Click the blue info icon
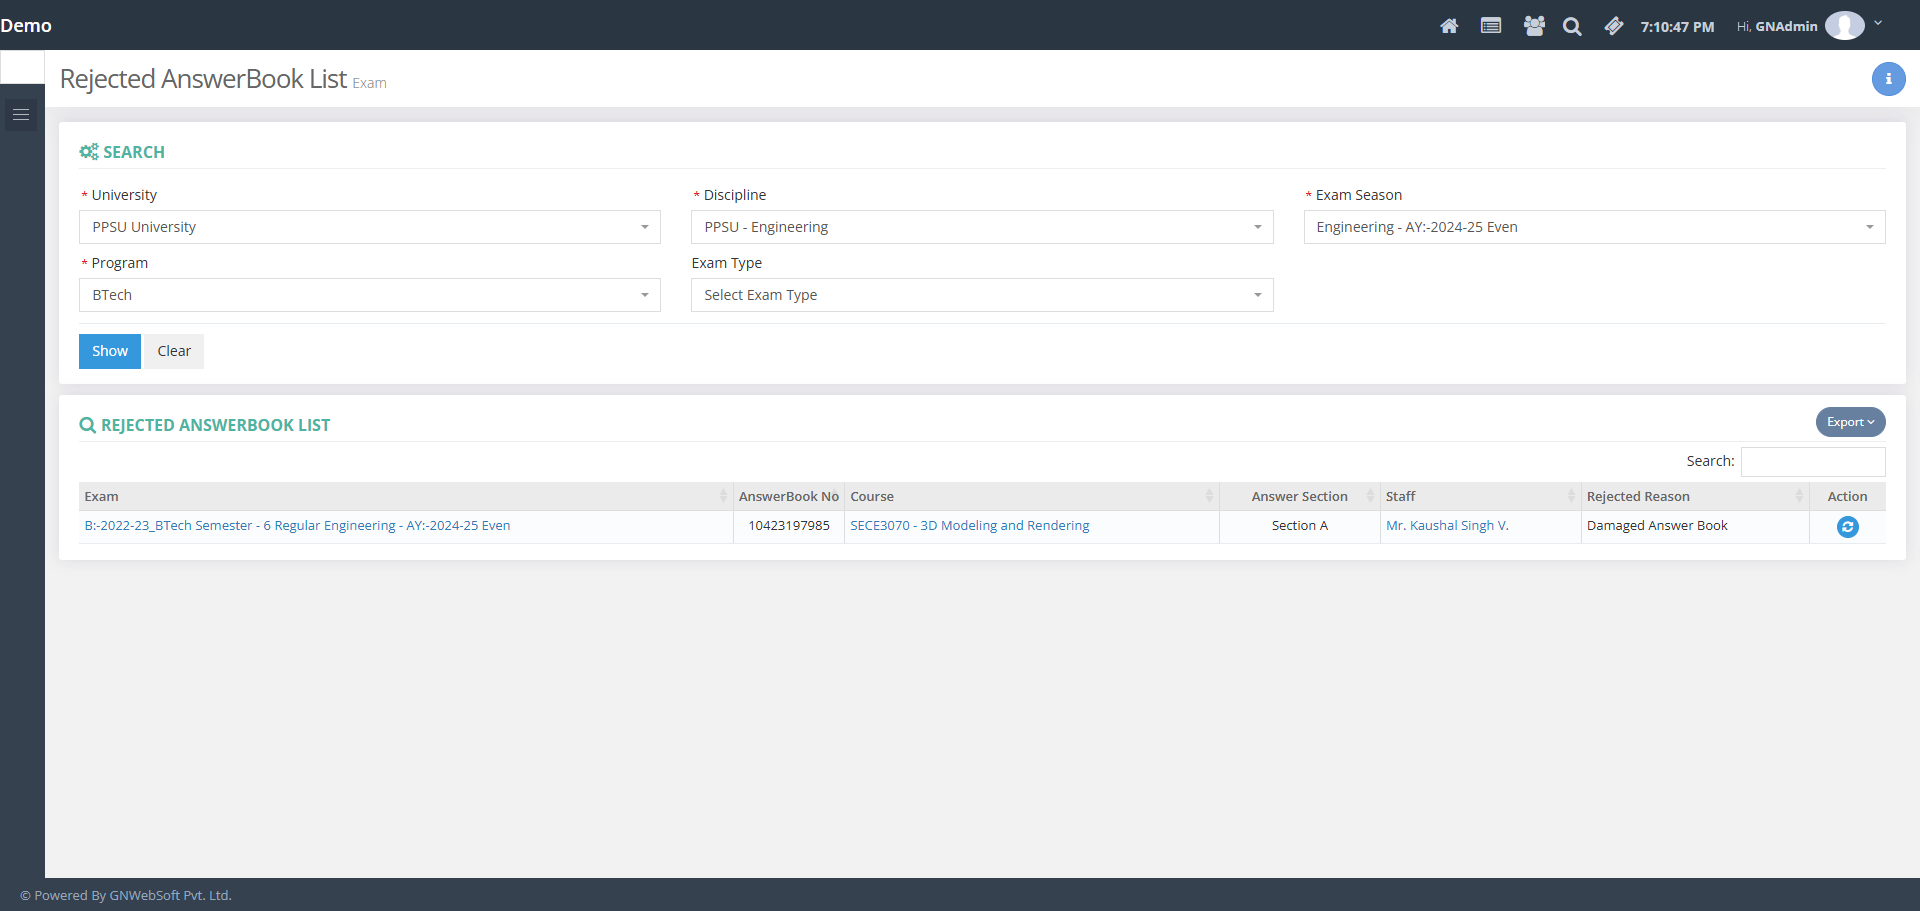The height and width of the screenshot is (911, 1920). [1887, 79]
